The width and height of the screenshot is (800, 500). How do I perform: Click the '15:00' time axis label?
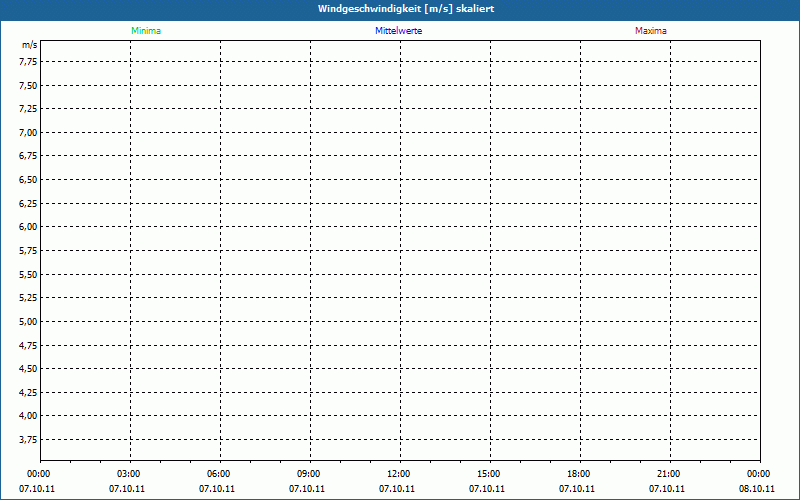pyautogui.click(x=488, y=474)
